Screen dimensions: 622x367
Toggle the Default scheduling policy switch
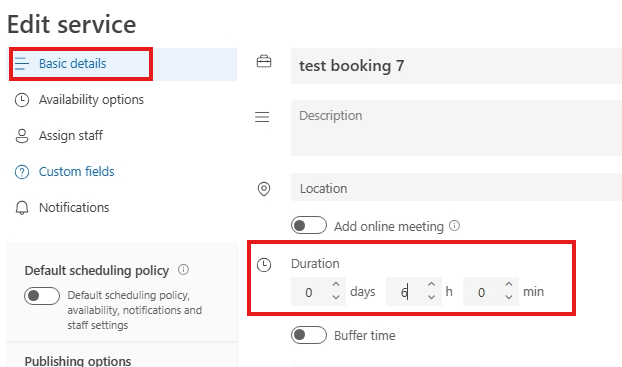(42, 296)
